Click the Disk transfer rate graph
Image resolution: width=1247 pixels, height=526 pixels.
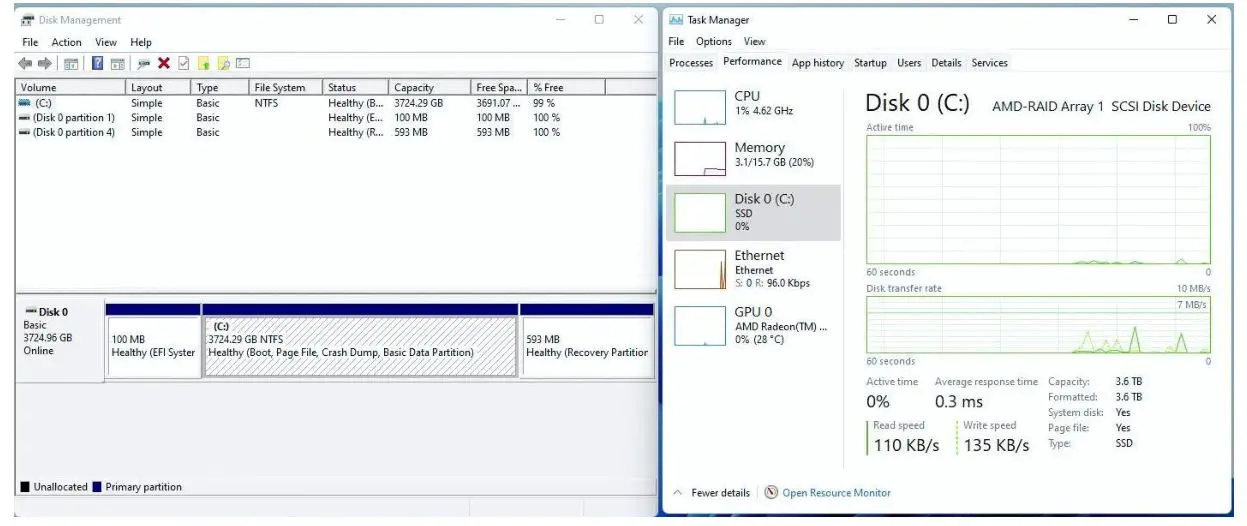pos(1038,324)
